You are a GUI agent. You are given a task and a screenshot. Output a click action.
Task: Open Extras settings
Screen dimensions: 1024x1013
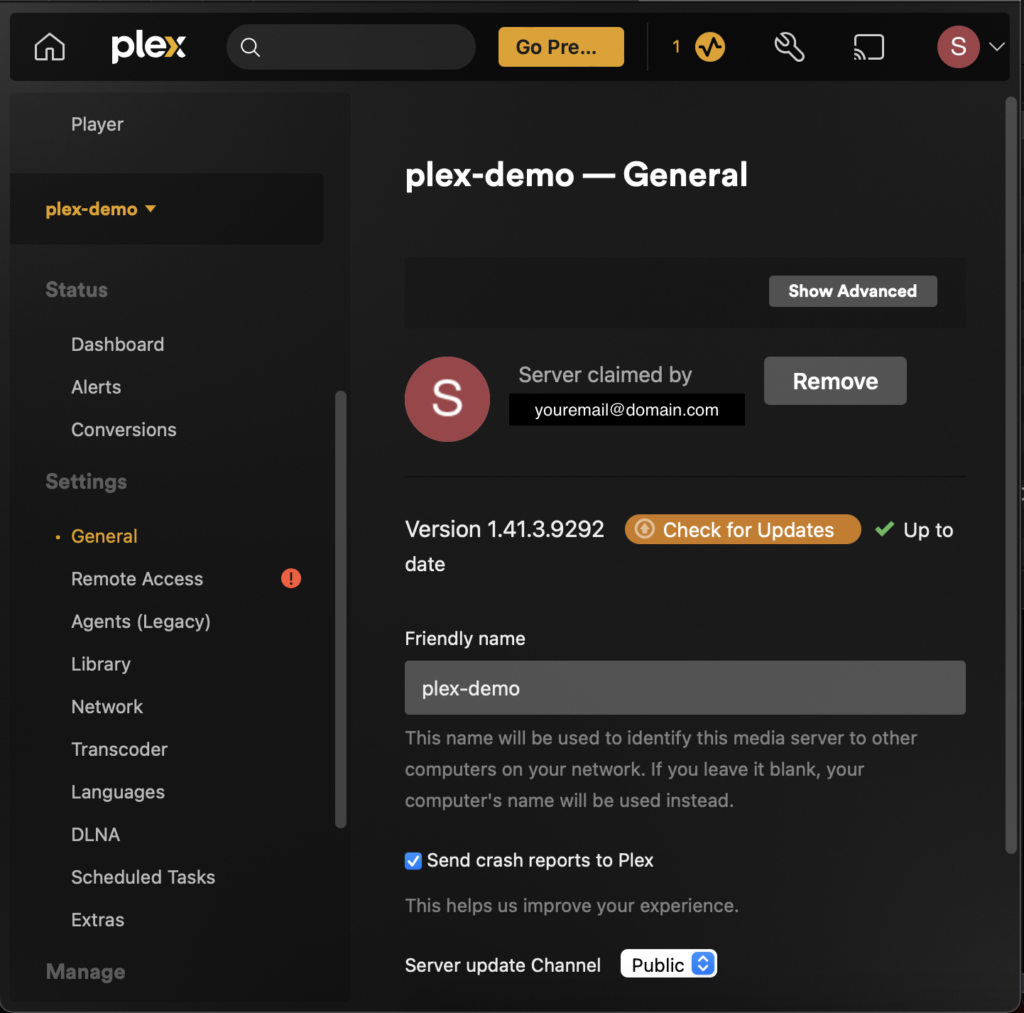(x=97, y=920)
